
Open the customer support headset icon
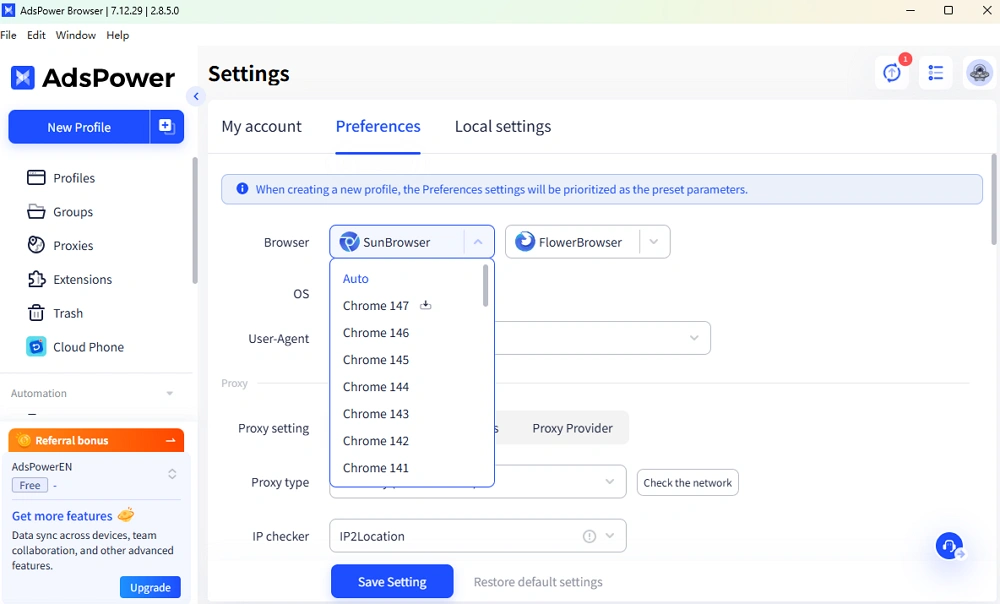950,546
